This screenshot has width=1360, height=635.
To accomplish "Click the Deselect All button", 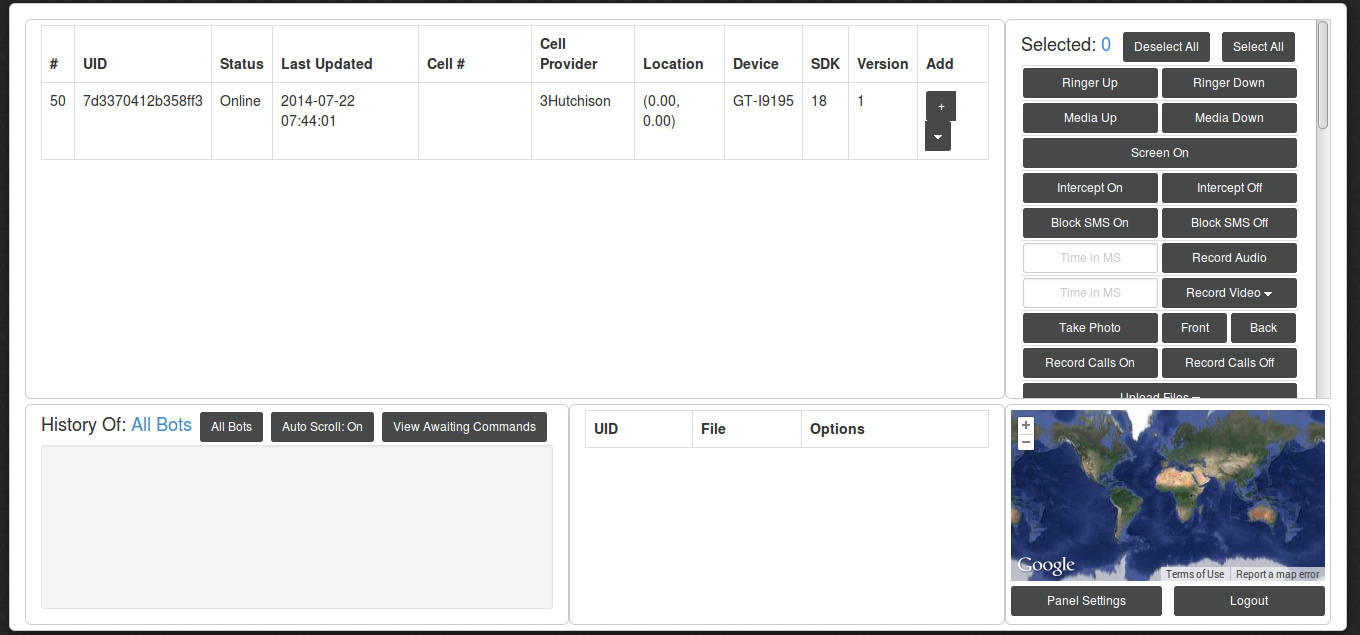I will [x=1166, y=47].
